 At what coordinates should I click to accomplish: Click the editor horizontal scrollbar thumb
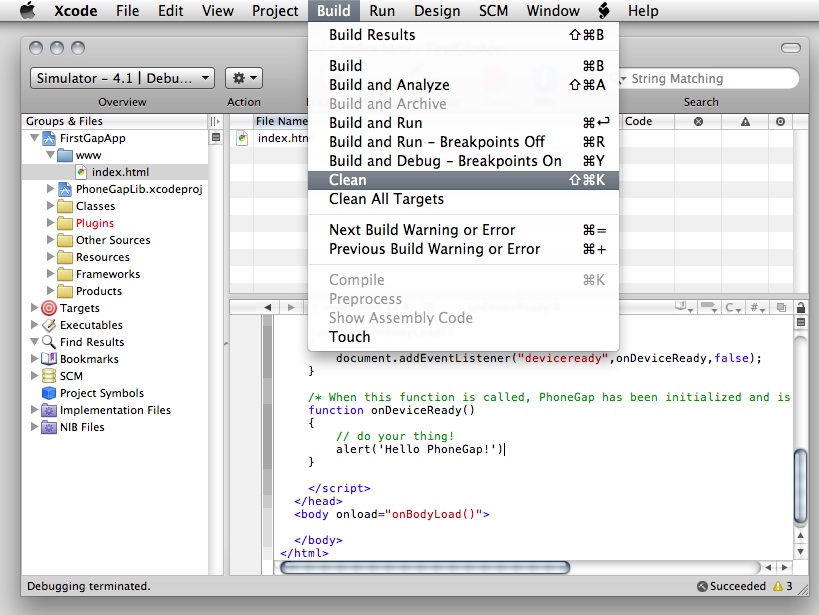(x=425, y=567)
